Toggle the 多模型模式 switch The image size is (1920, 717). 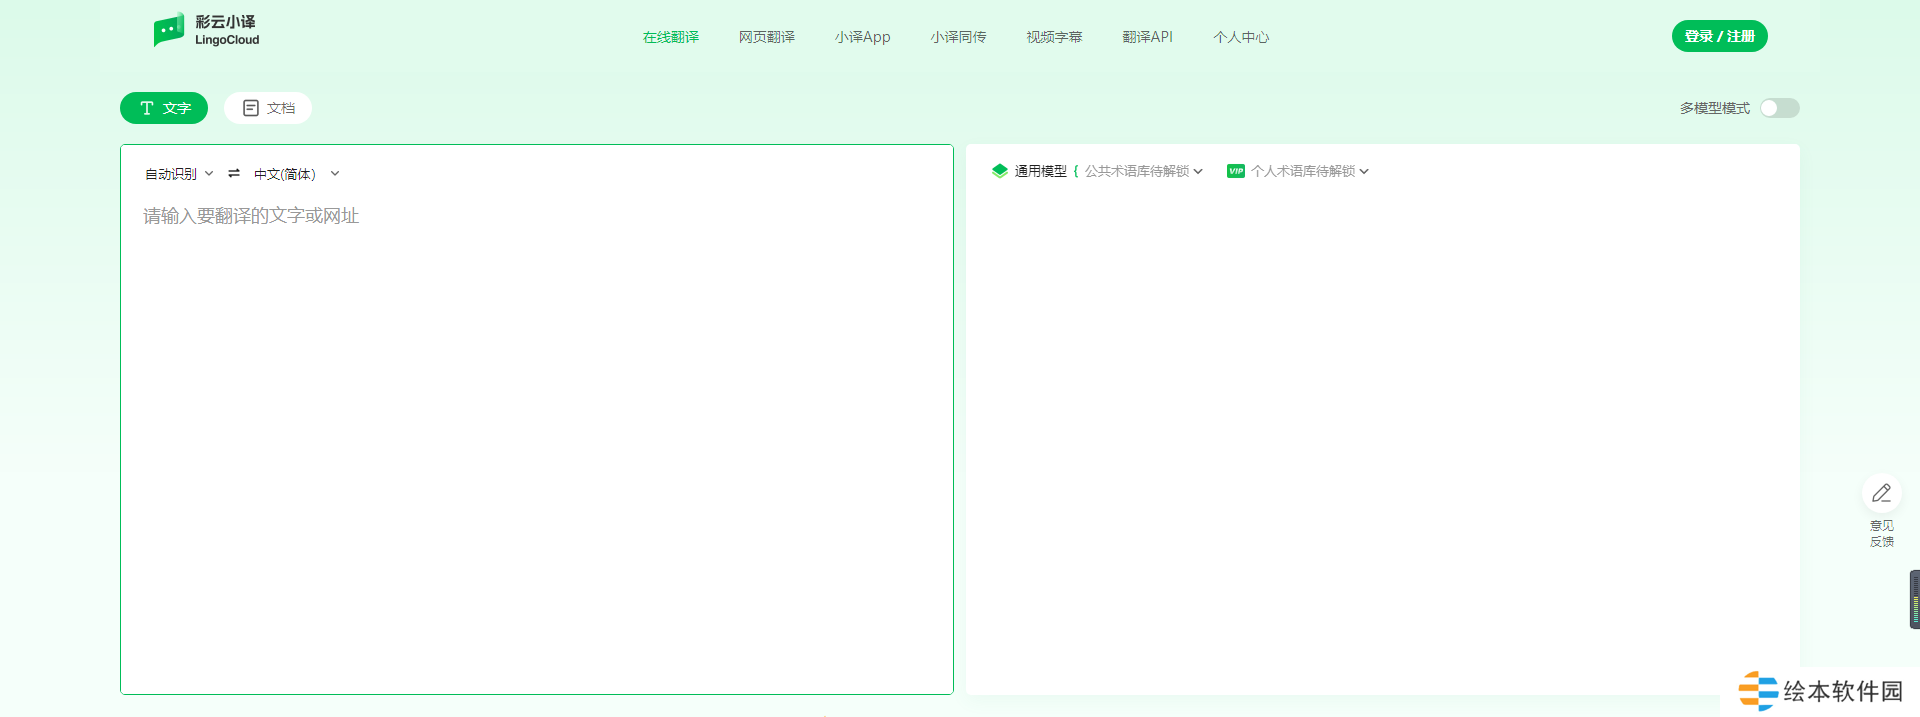point(1779,108)
